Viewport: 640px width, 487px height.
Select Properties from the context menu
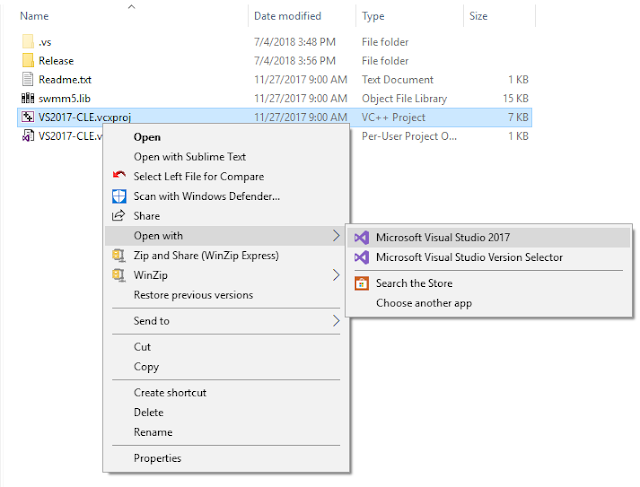coord(157,458)
